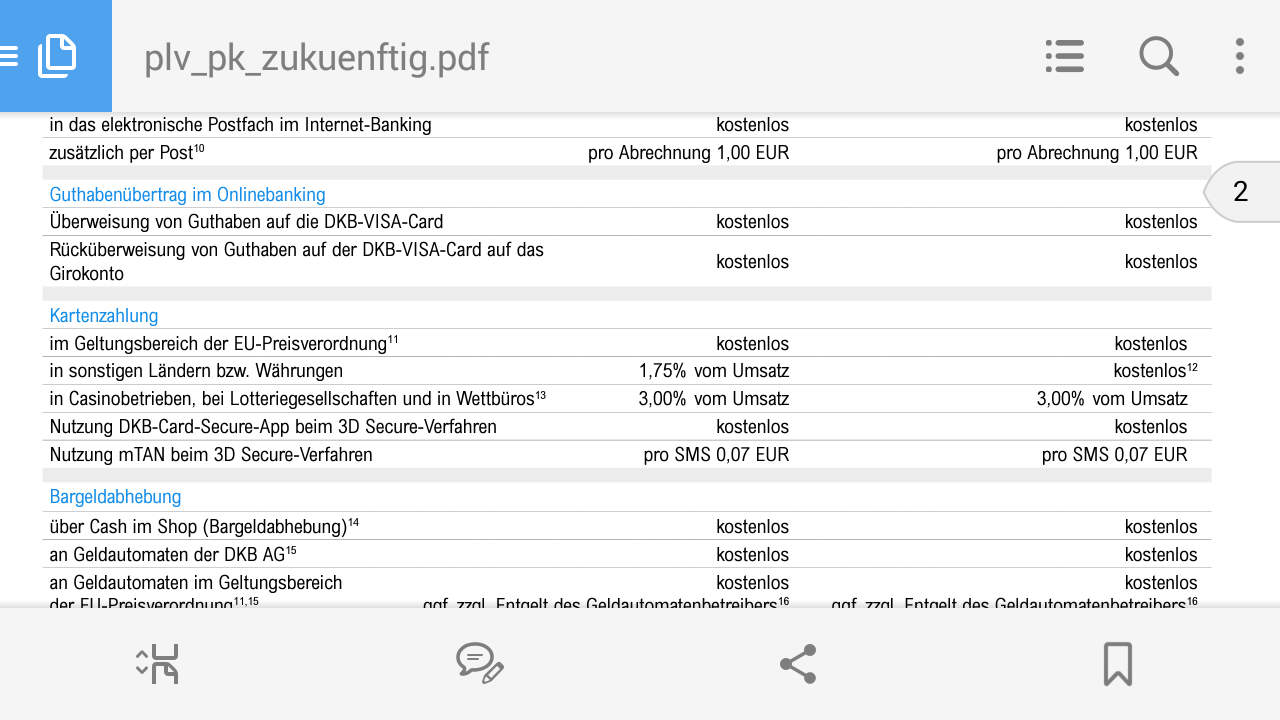The height and width of the screenshot is (720, 1280).
Task: Select the Bargeldabhebung section heading
Action: (115, 497)
